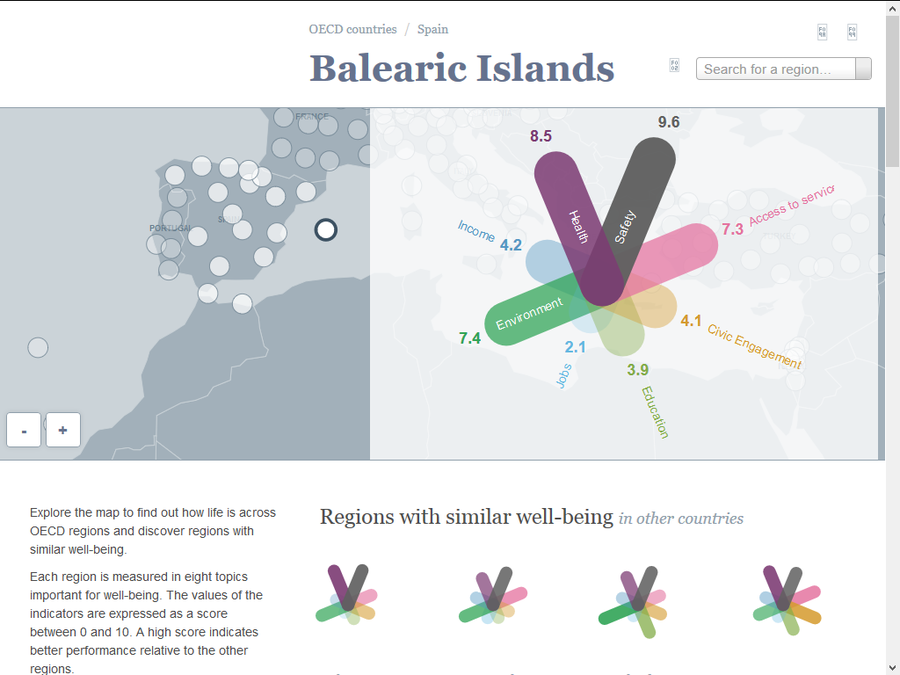This screenshot has width=900, height=675.
Task: Select the orange Civic Engagement bar
Action: point(656,306)
